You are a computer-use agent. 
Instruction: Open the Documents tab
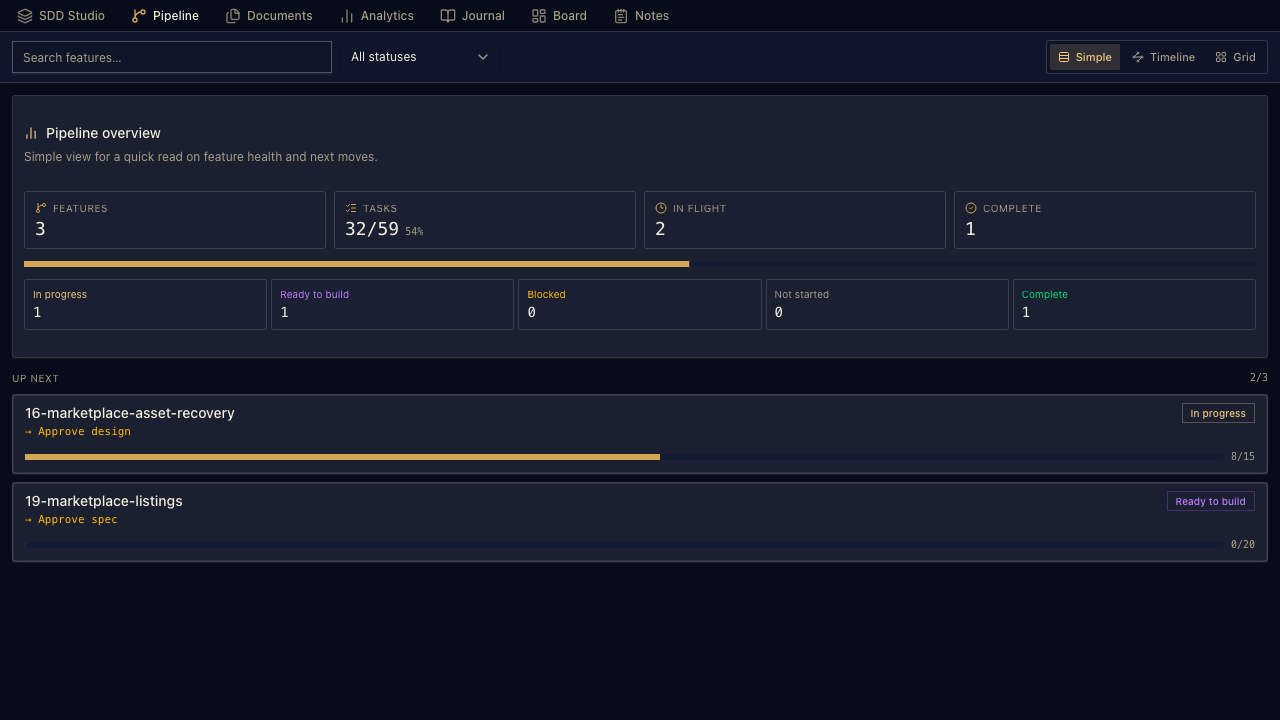(x=269, y=16)
